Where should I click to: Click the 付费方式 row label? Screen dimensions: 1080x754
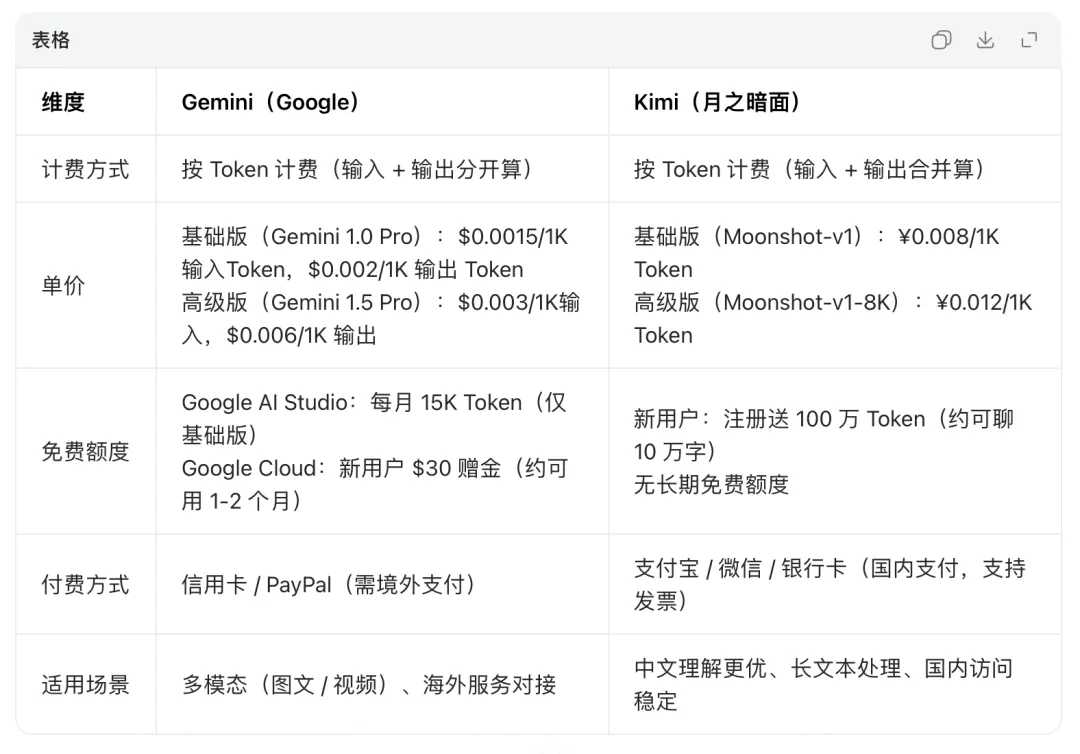[x=85, y=584]
